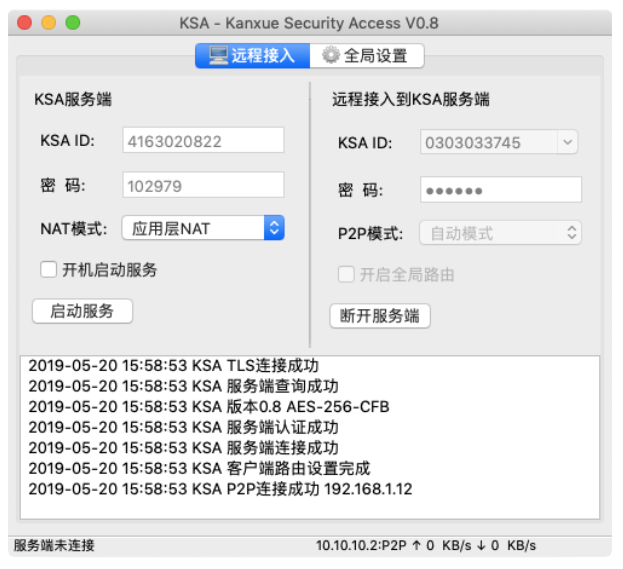623x569 pixels.
Task: Click the server password field 102979
Action: tap(203, 185)
